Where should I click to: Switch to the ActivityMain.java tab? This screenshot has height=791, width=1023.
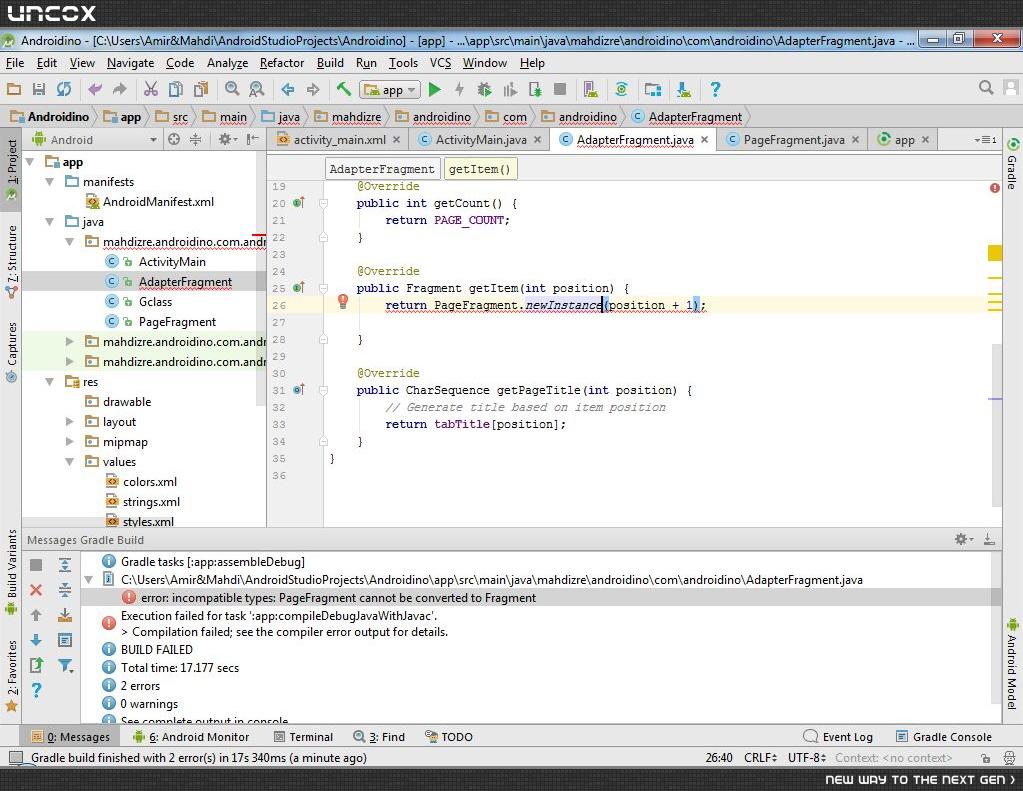[x=480, y=140]
